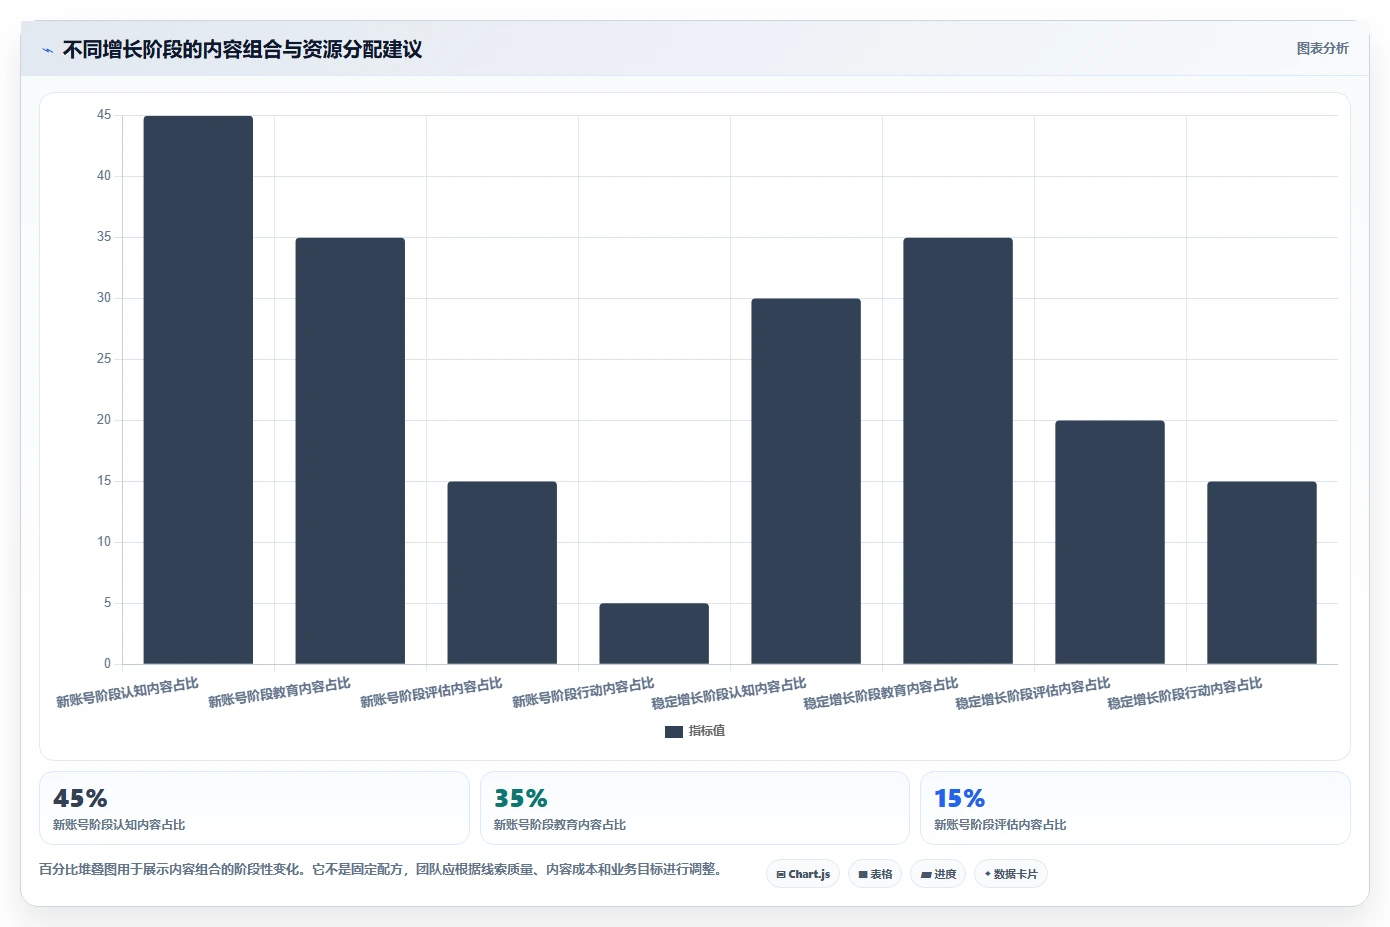This screenshot has width=1390, height=927.
Task: Click the 数据卡片 tag chip
Action: (1011, 874)
